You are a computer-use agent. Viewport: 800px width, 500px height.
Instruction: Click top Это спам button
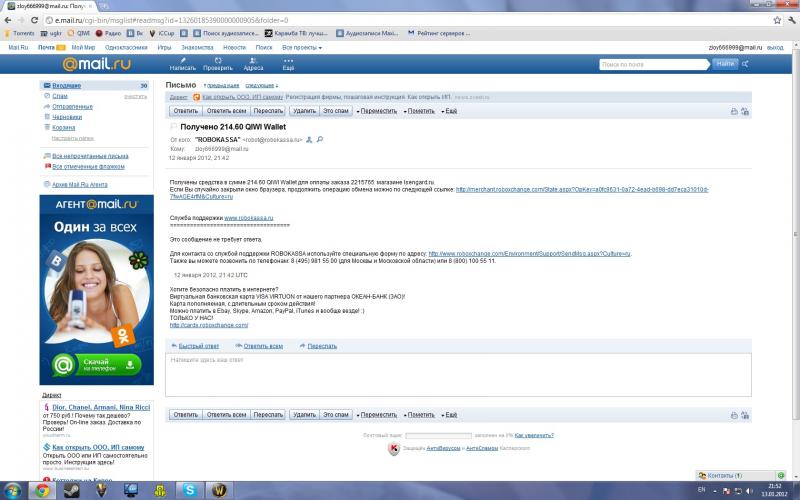pyautogui.click(x=336, y=111)
